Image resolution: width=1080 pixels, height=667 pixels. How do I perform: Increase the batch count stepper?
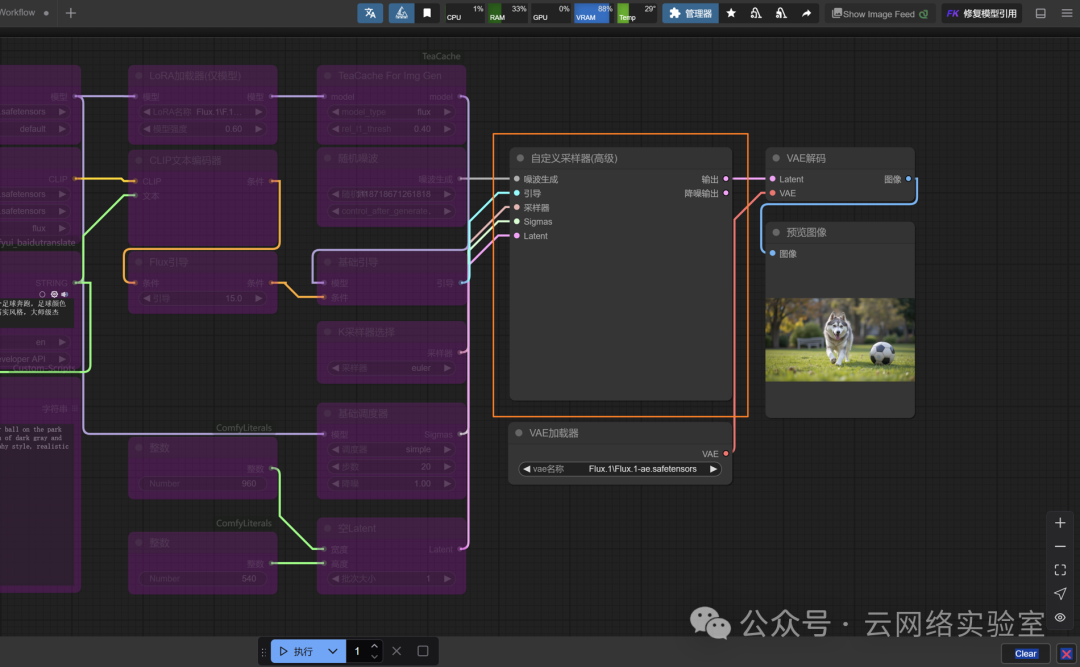click(374, 646)
